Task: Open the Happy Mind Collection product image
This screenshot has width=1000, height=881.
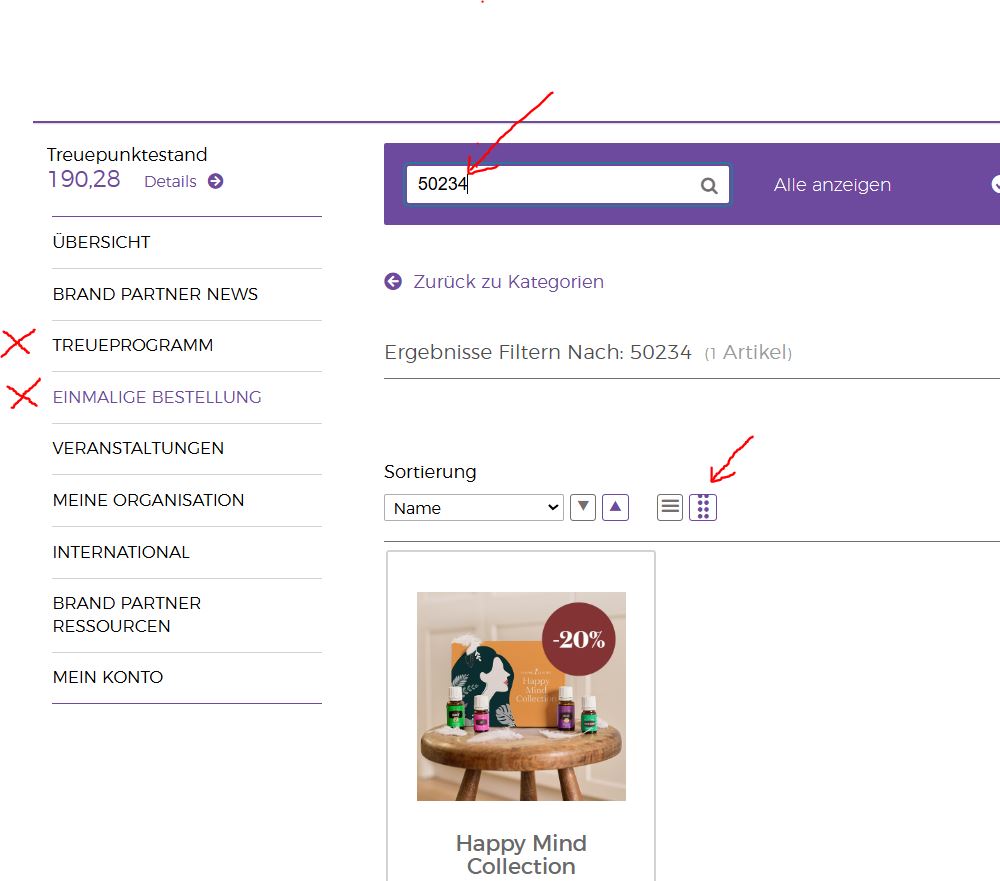Action: (521, 696)
